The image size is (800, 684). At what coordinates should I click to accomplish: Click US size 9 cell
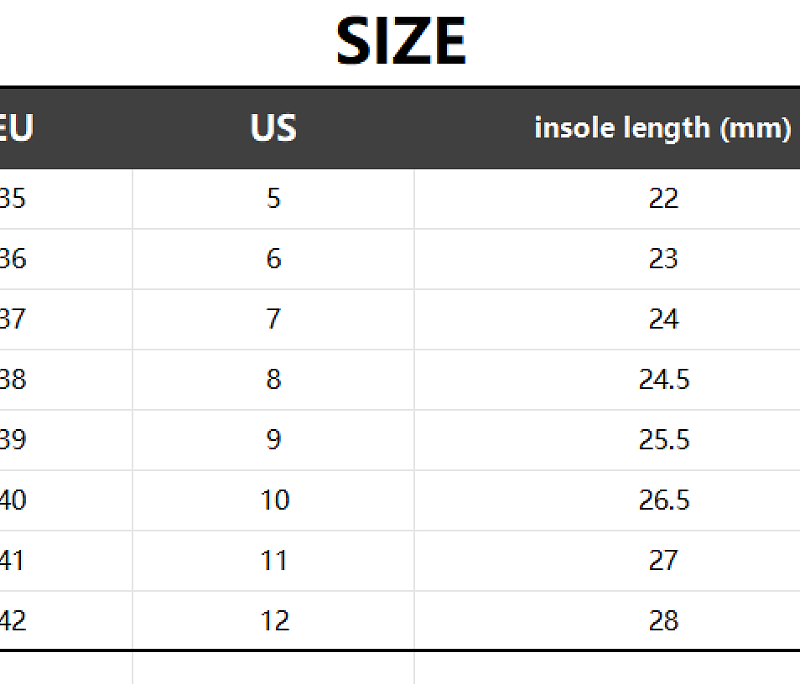273,440
